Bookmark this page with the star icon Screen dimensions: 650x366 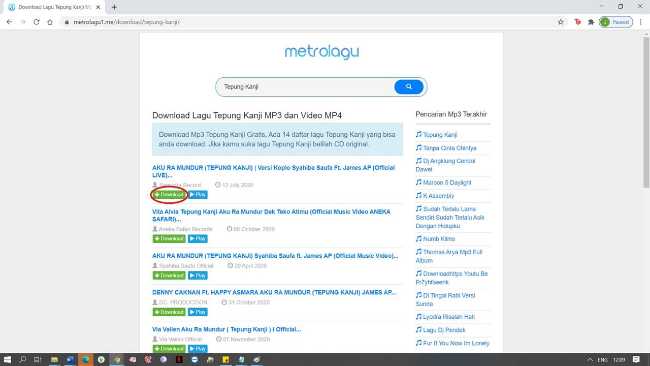tap(561, 22)
